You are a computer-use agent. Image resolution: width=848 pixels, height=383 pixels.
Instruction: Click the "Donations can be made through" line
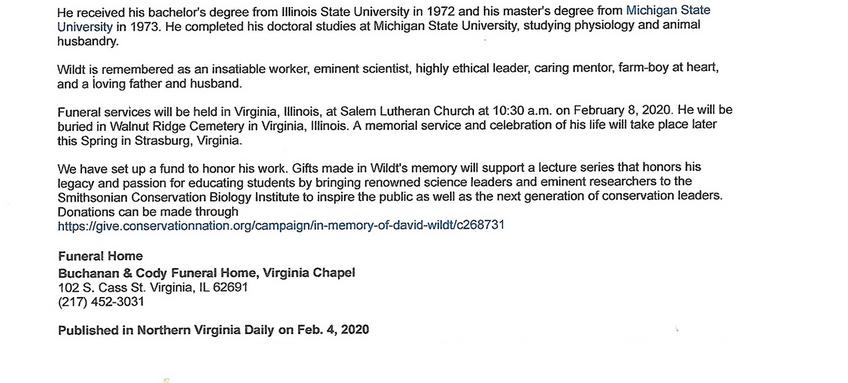148,211
